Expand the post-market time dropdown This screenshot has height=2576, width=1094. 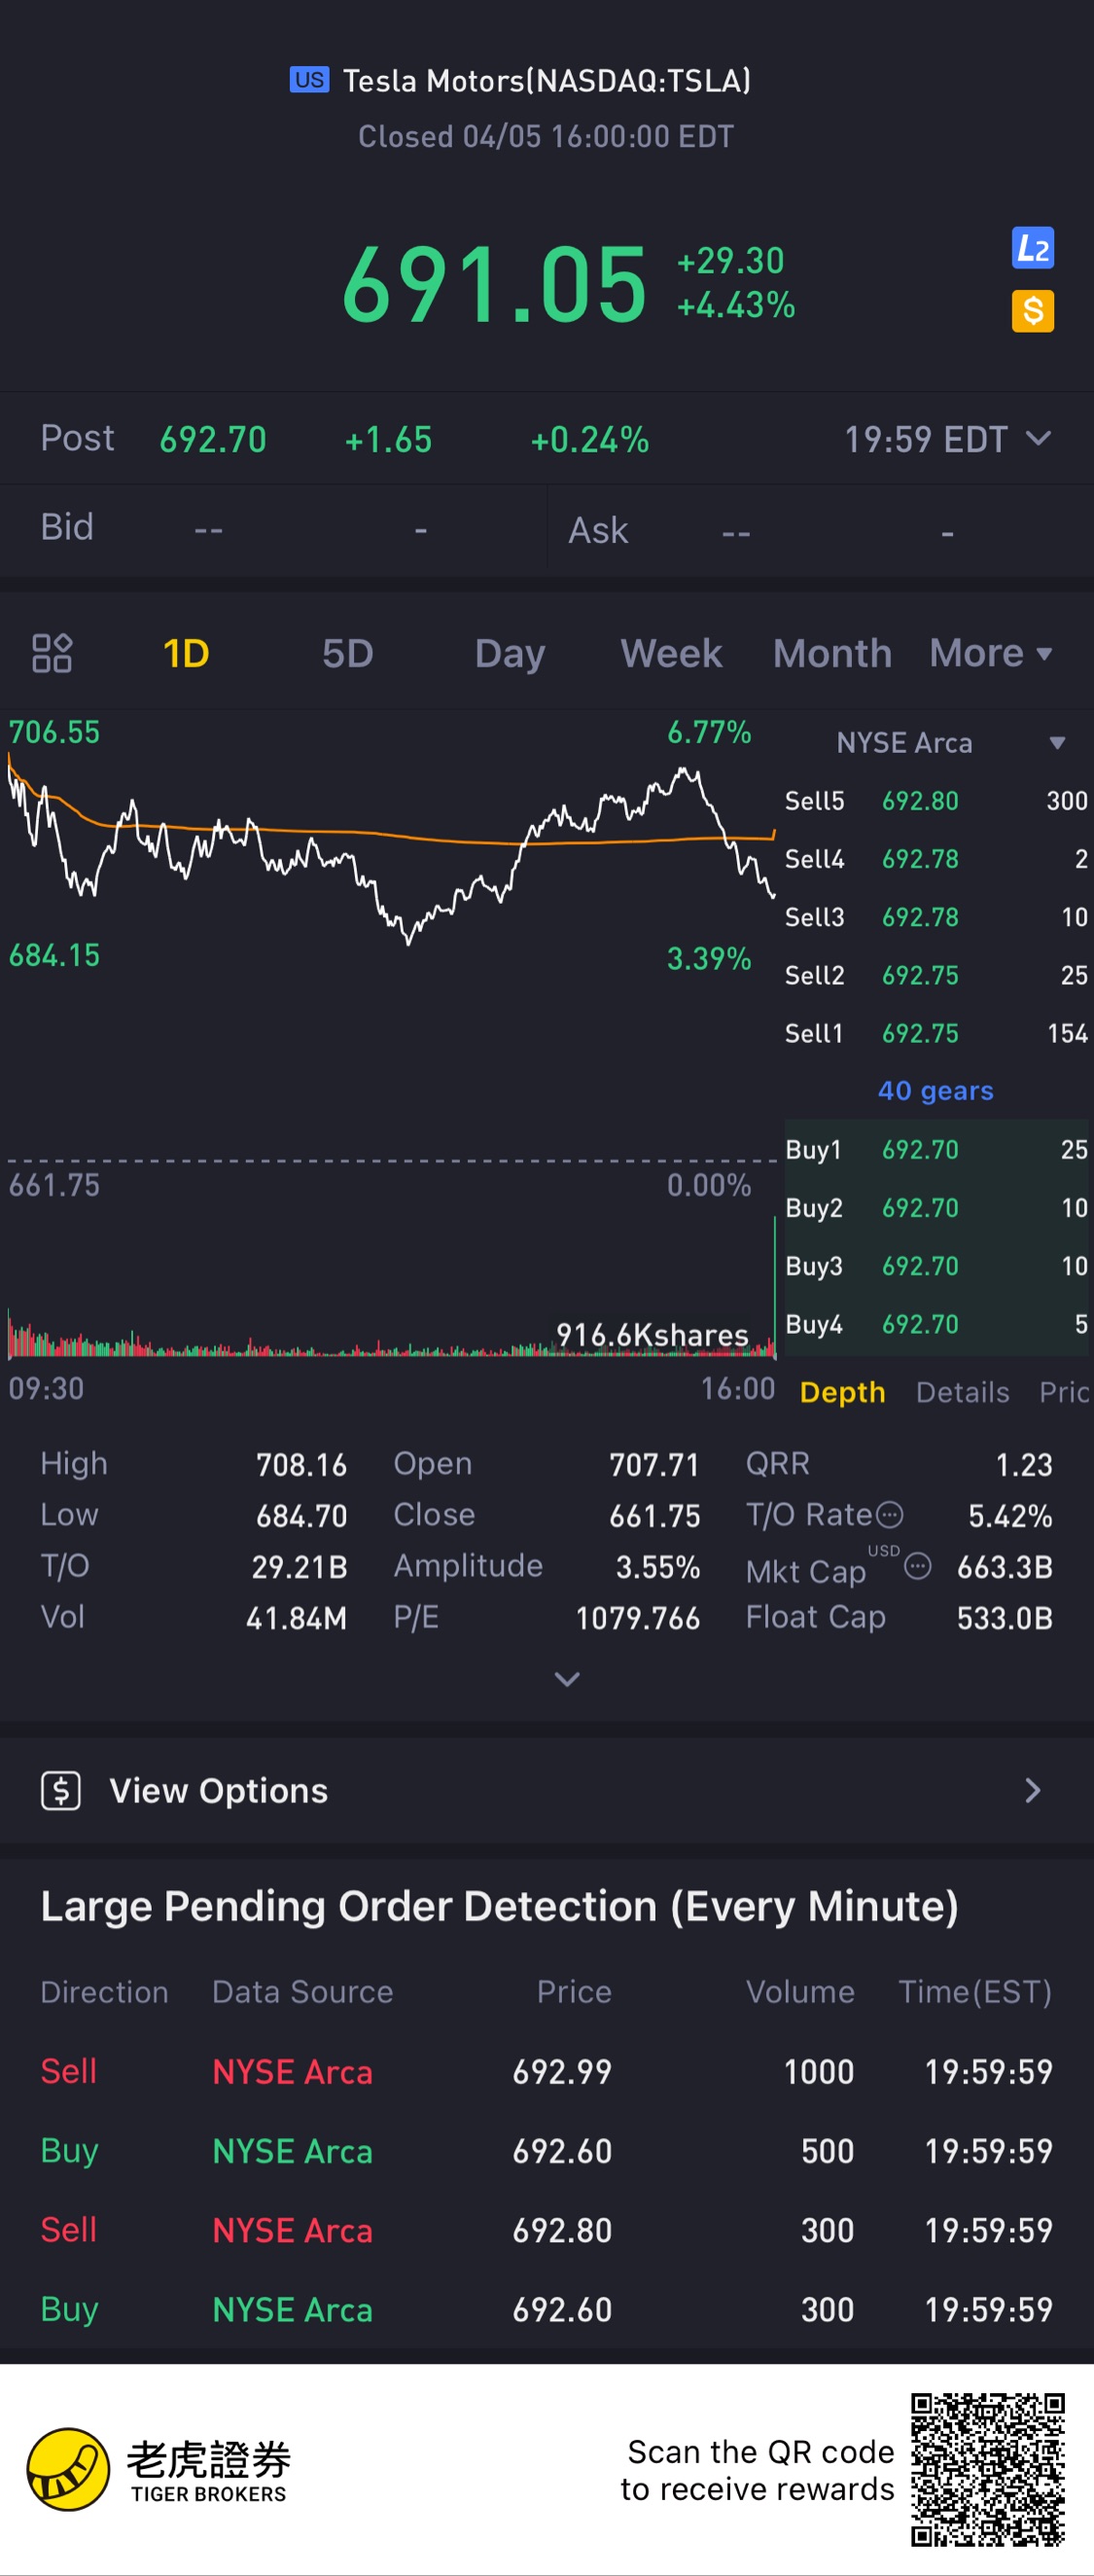(x=1038, y=438)
